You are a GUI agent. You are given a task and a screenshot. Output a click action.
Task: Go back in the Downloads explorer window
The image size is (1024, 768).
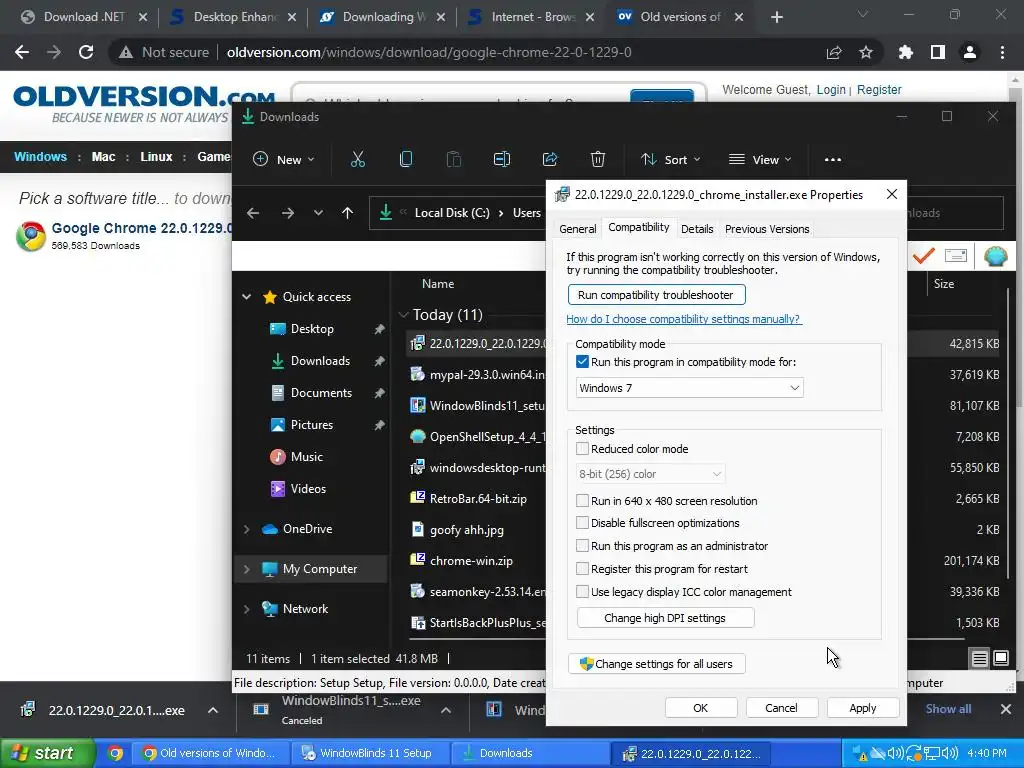click(x=253, y=213)
